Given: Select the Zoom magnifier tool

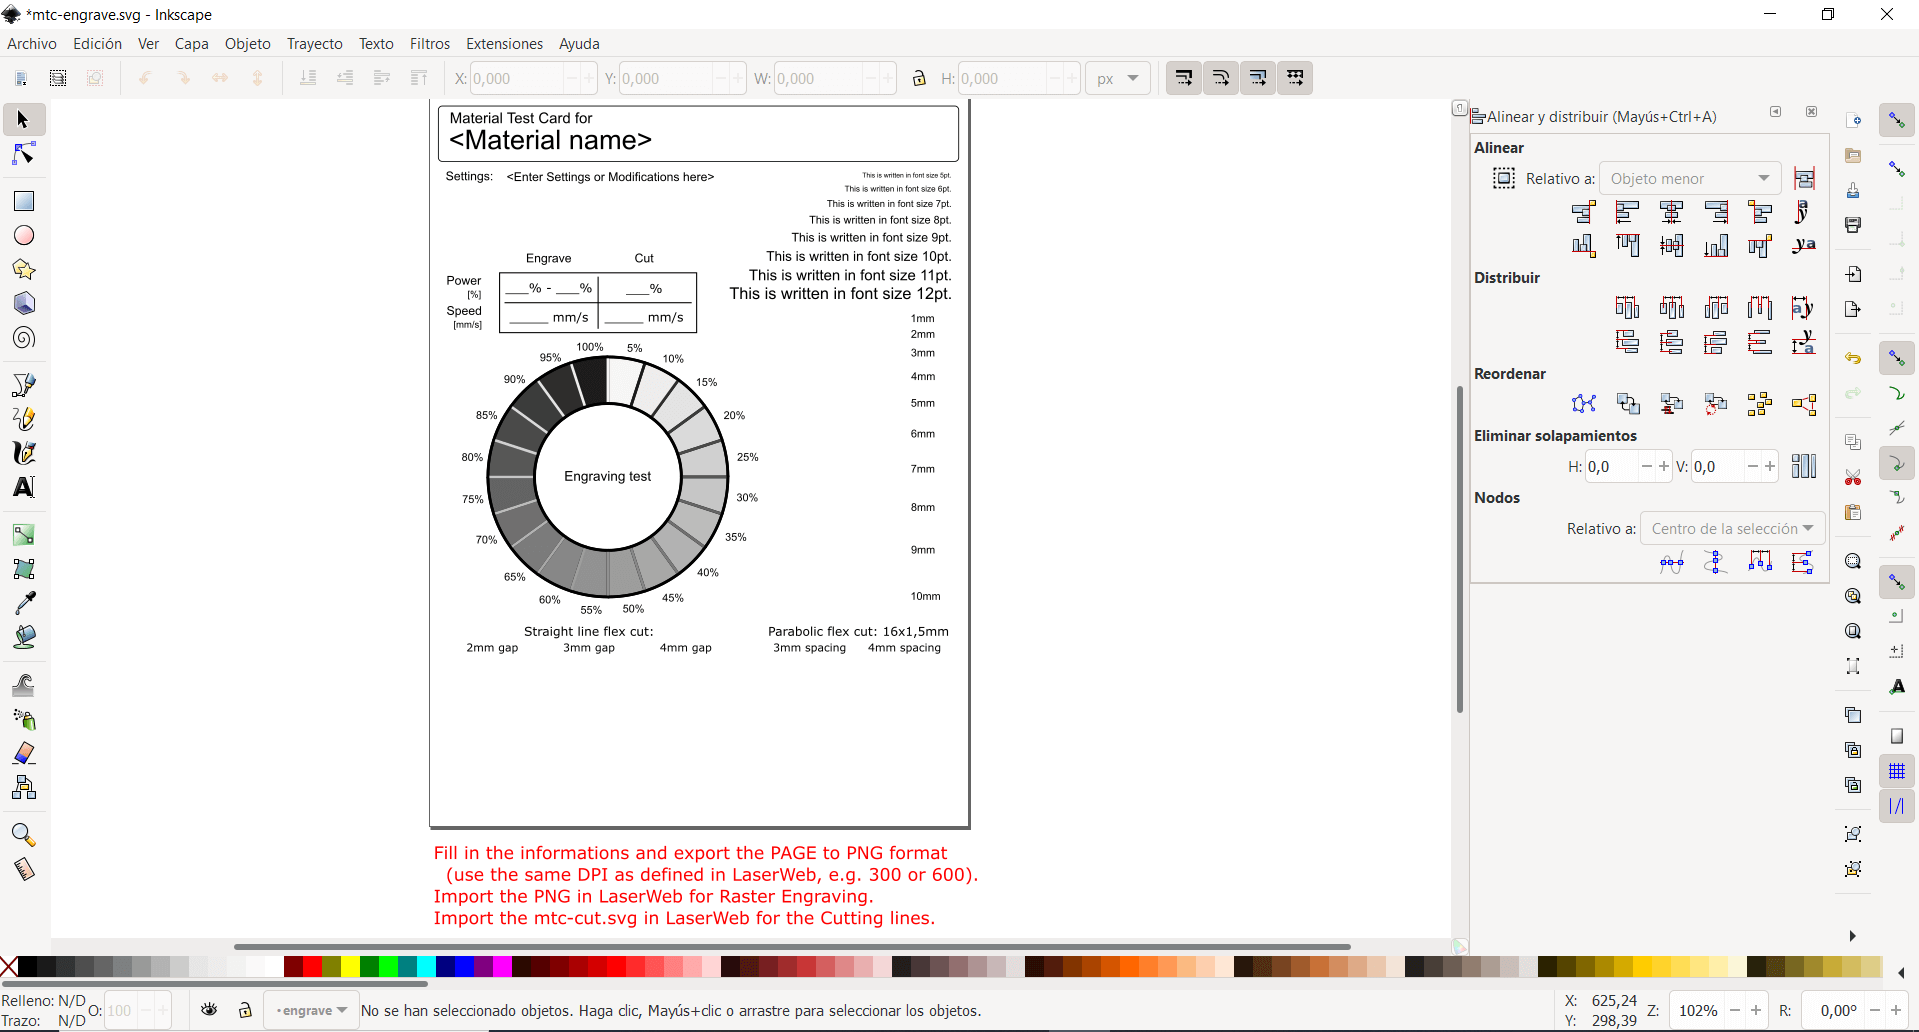Looking at the screenshot, I should click(24, 835).
